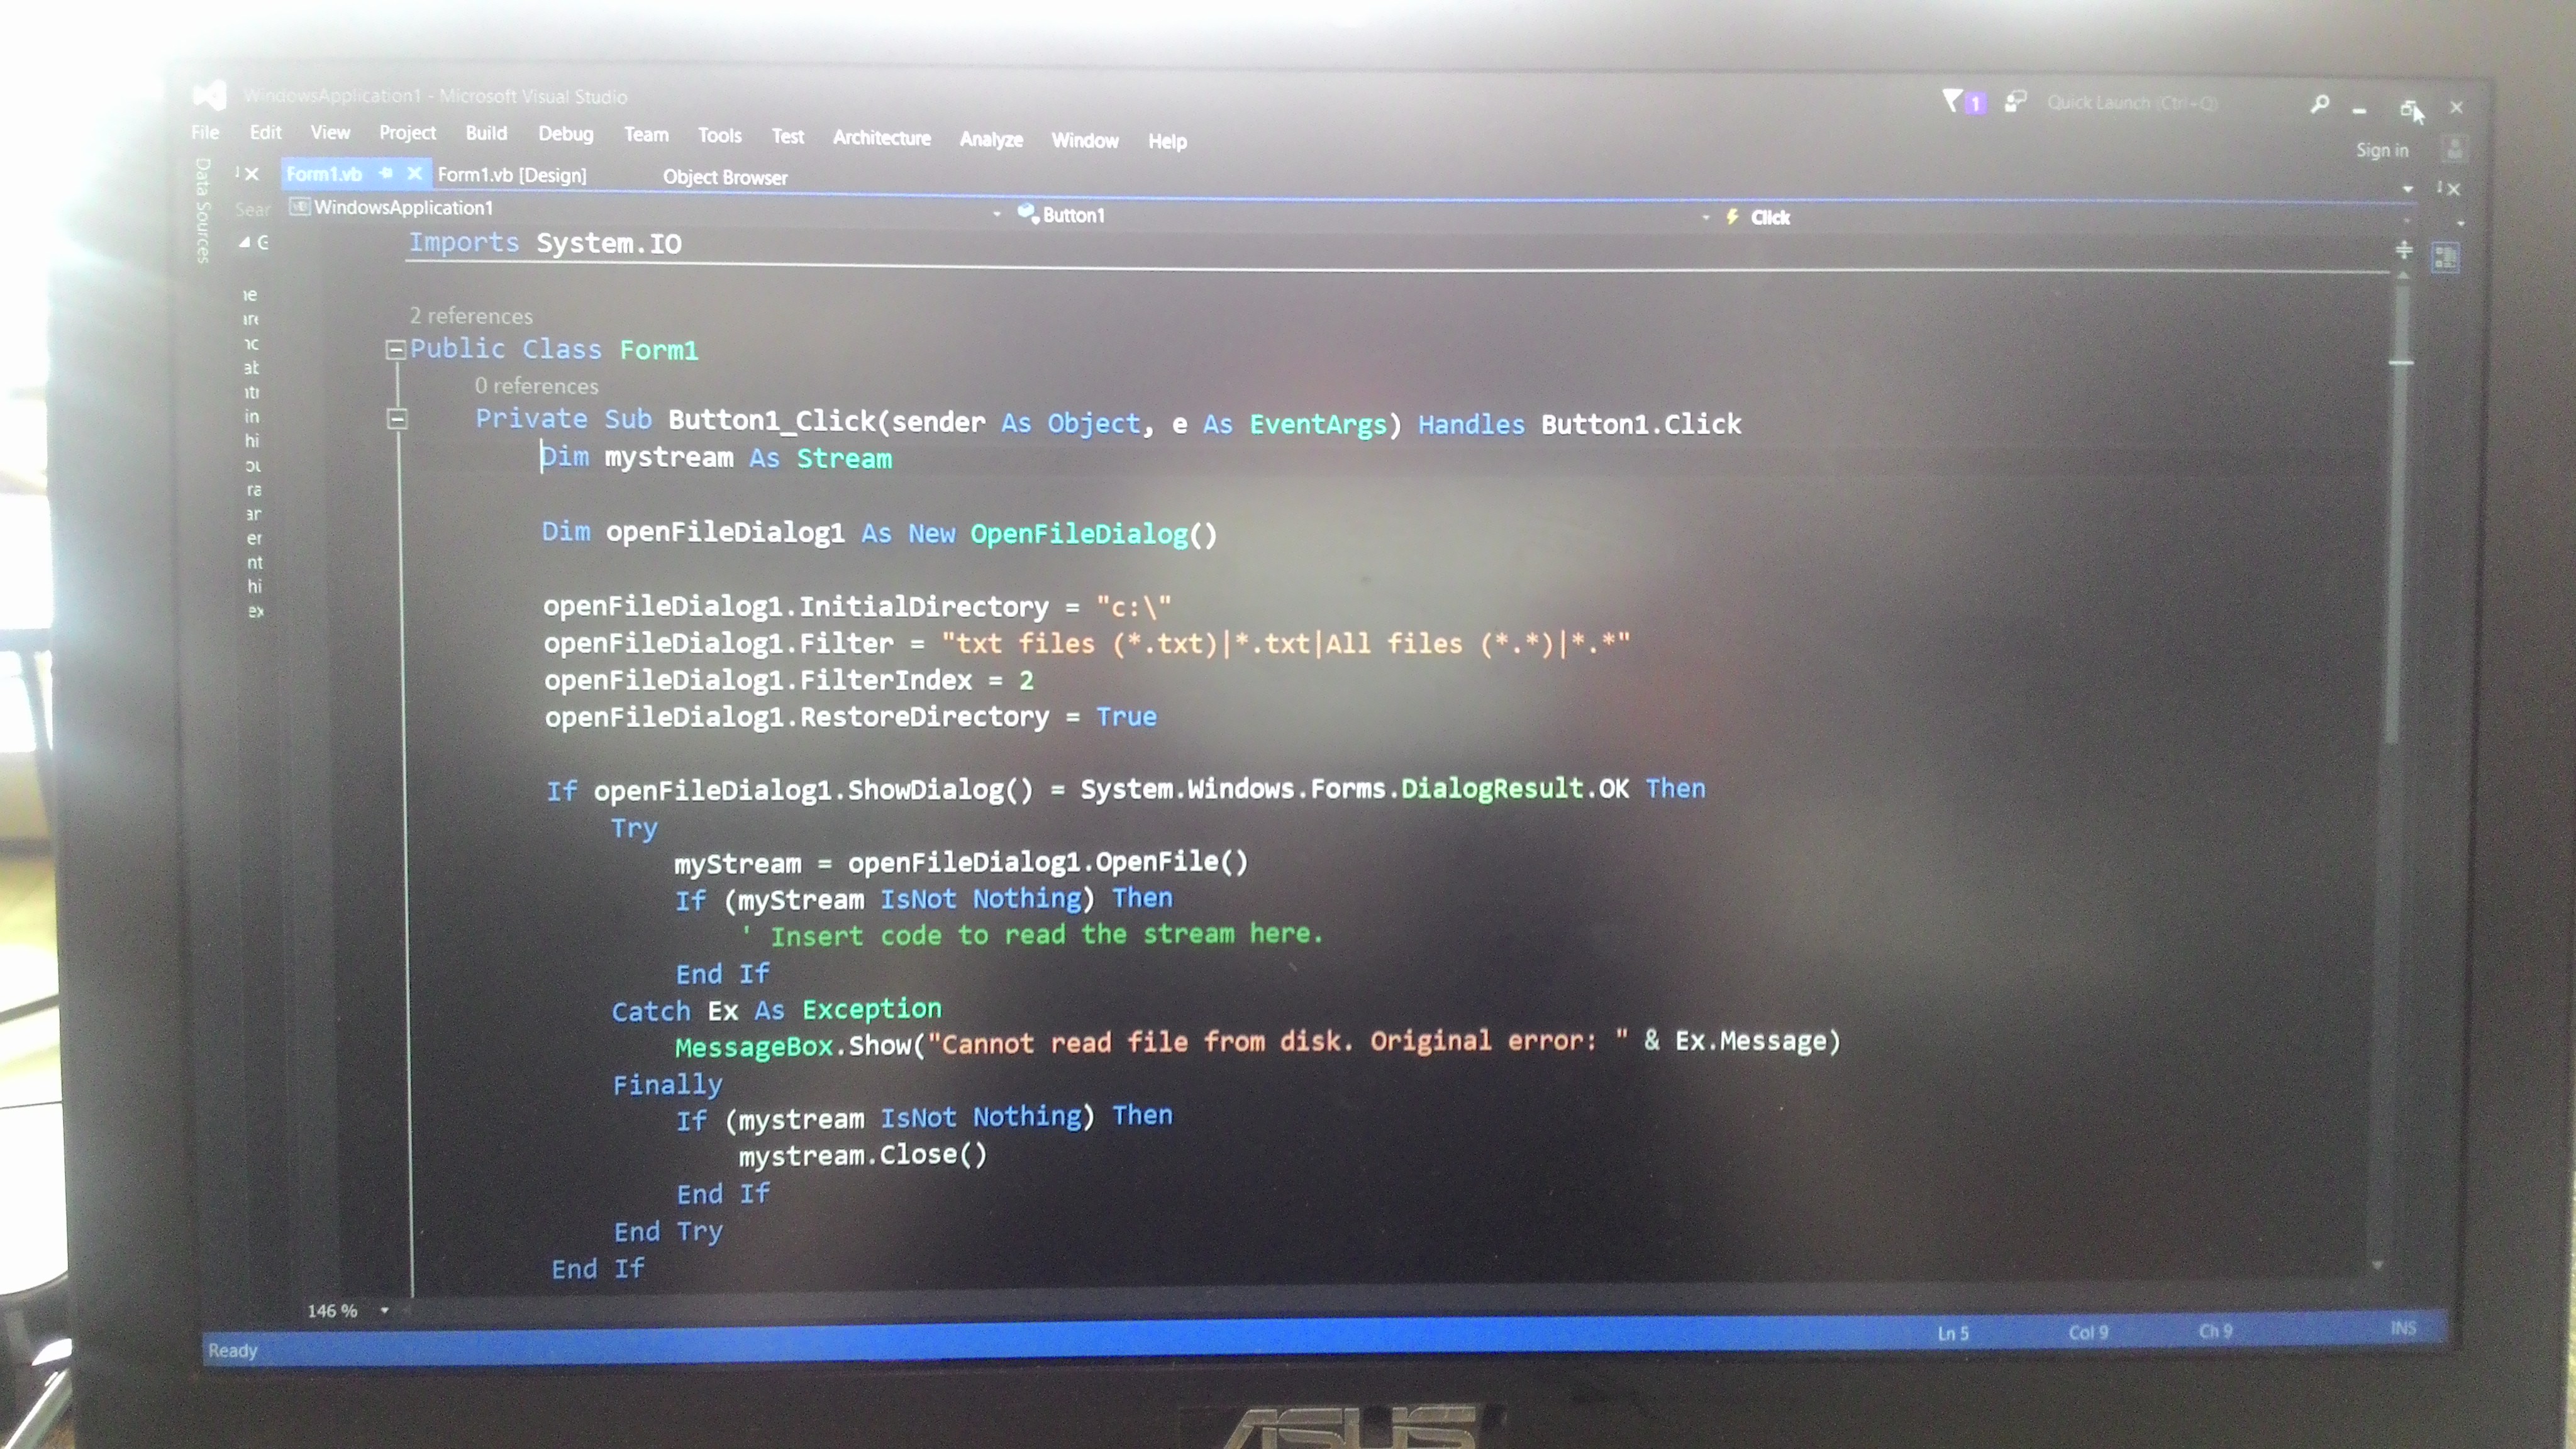Click the highlighted icon beside the editor's split handle
Viewport: 2576px width, 1449px height.
(2445, 258)
